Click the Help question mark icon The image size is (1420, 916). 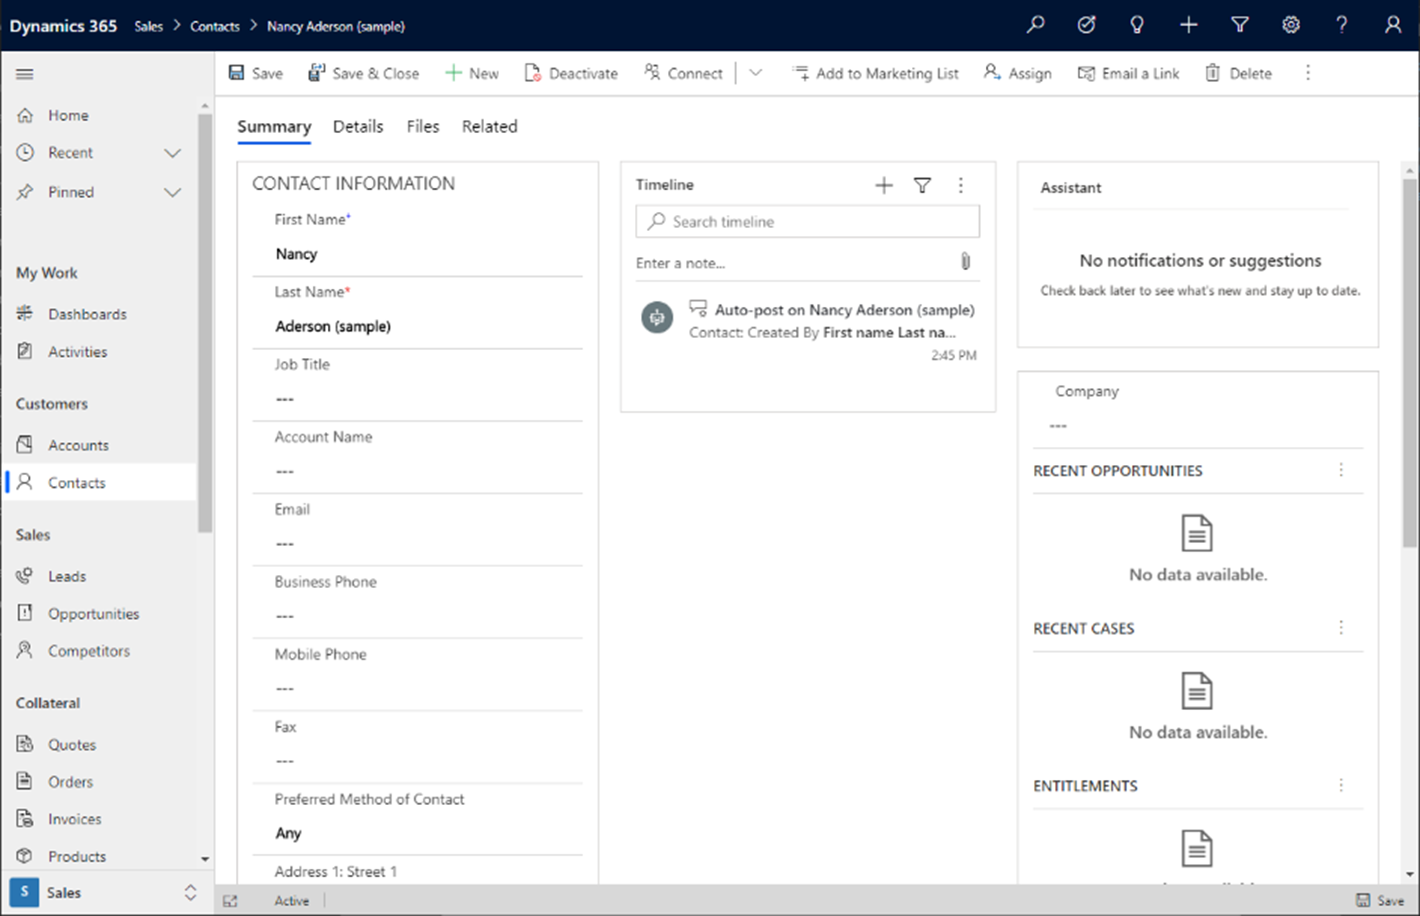[1342, 24]
